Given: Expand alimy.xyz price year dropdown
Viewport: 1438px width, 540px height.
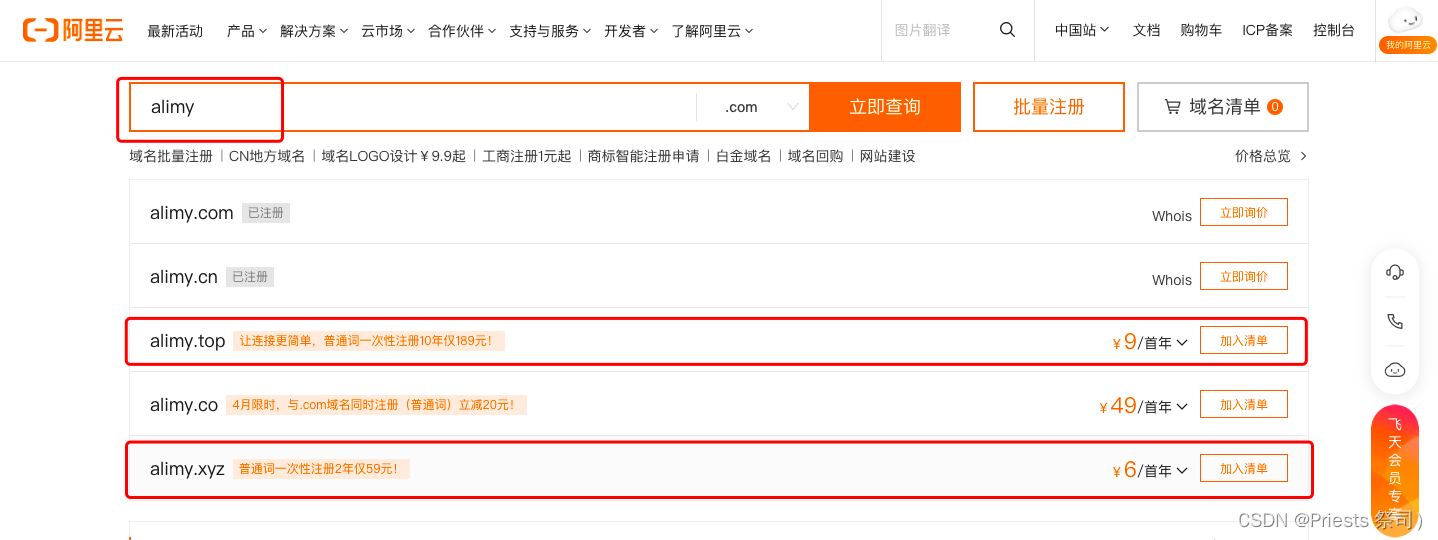Looking at the screenshot, I should (1182, 471).
